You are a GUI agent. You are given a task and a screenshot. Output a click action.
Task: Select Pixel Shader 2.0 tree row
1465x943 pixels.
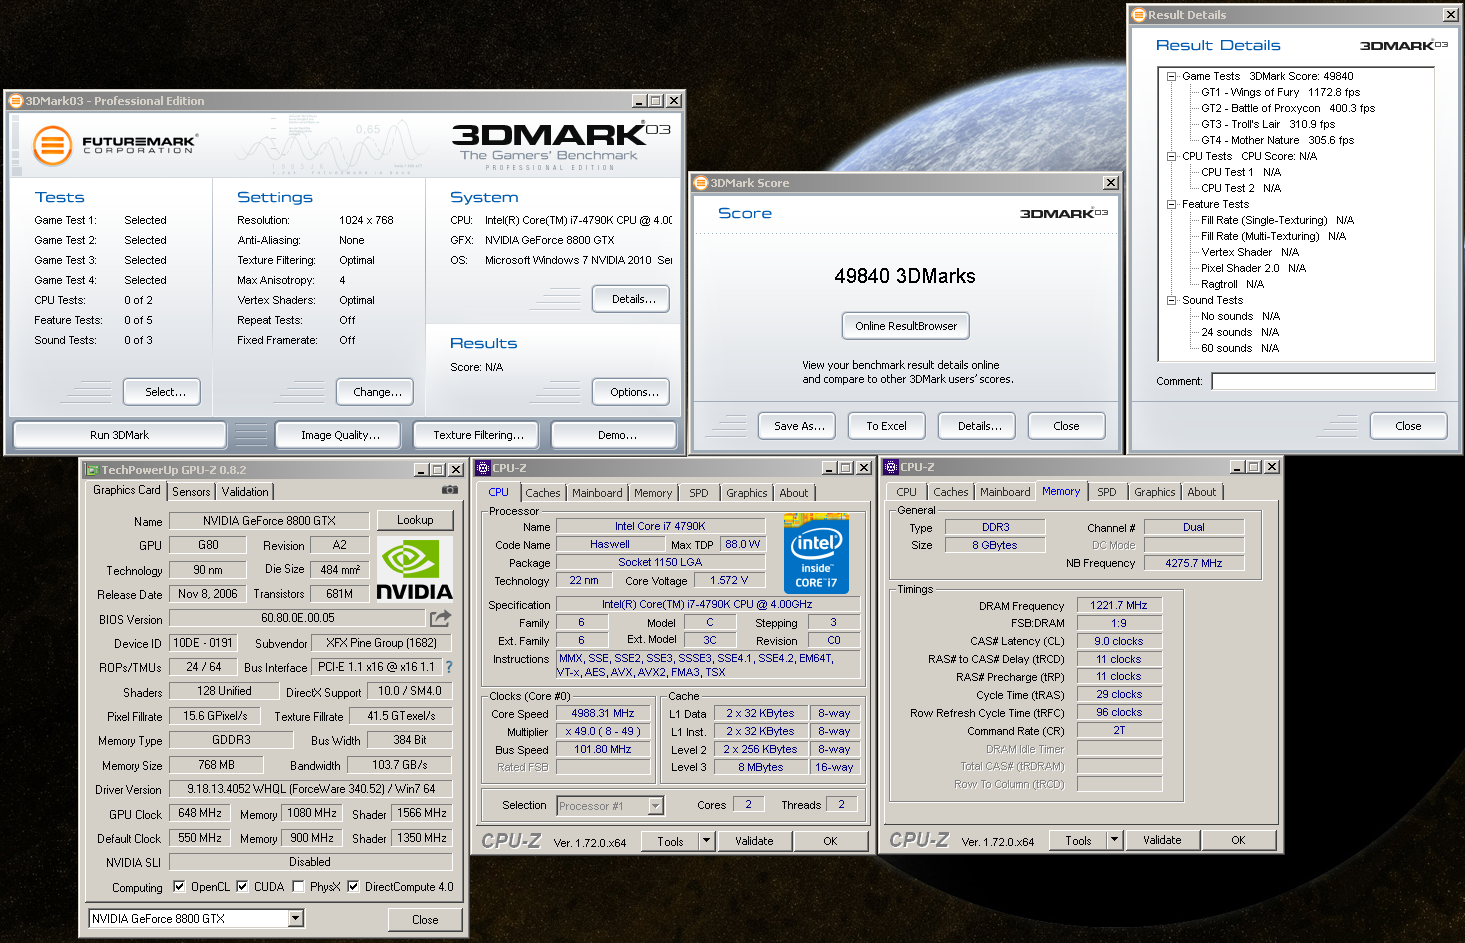point(1253,268)
